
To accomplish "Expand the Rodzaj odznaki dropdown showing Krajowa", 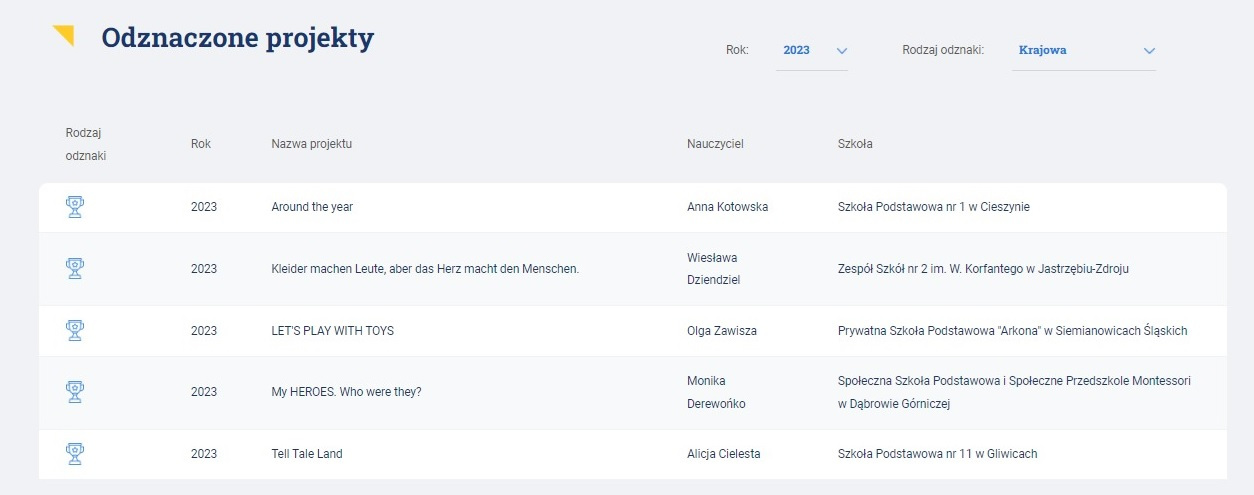I will (1084, 50).
